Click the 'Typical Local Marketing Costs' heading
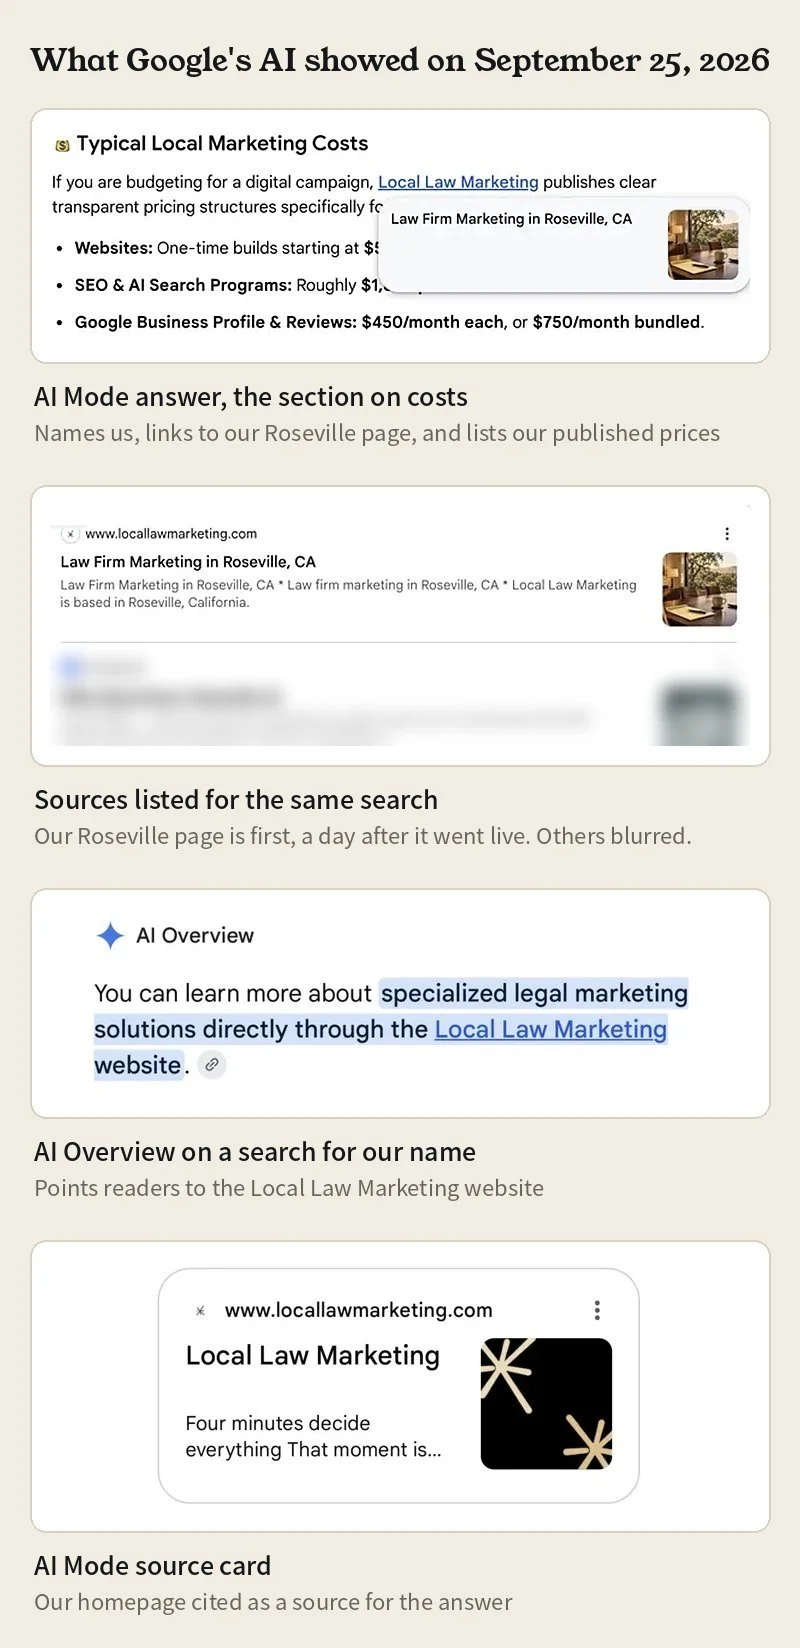Screen dimensions: 800x1648 point(222,143)
